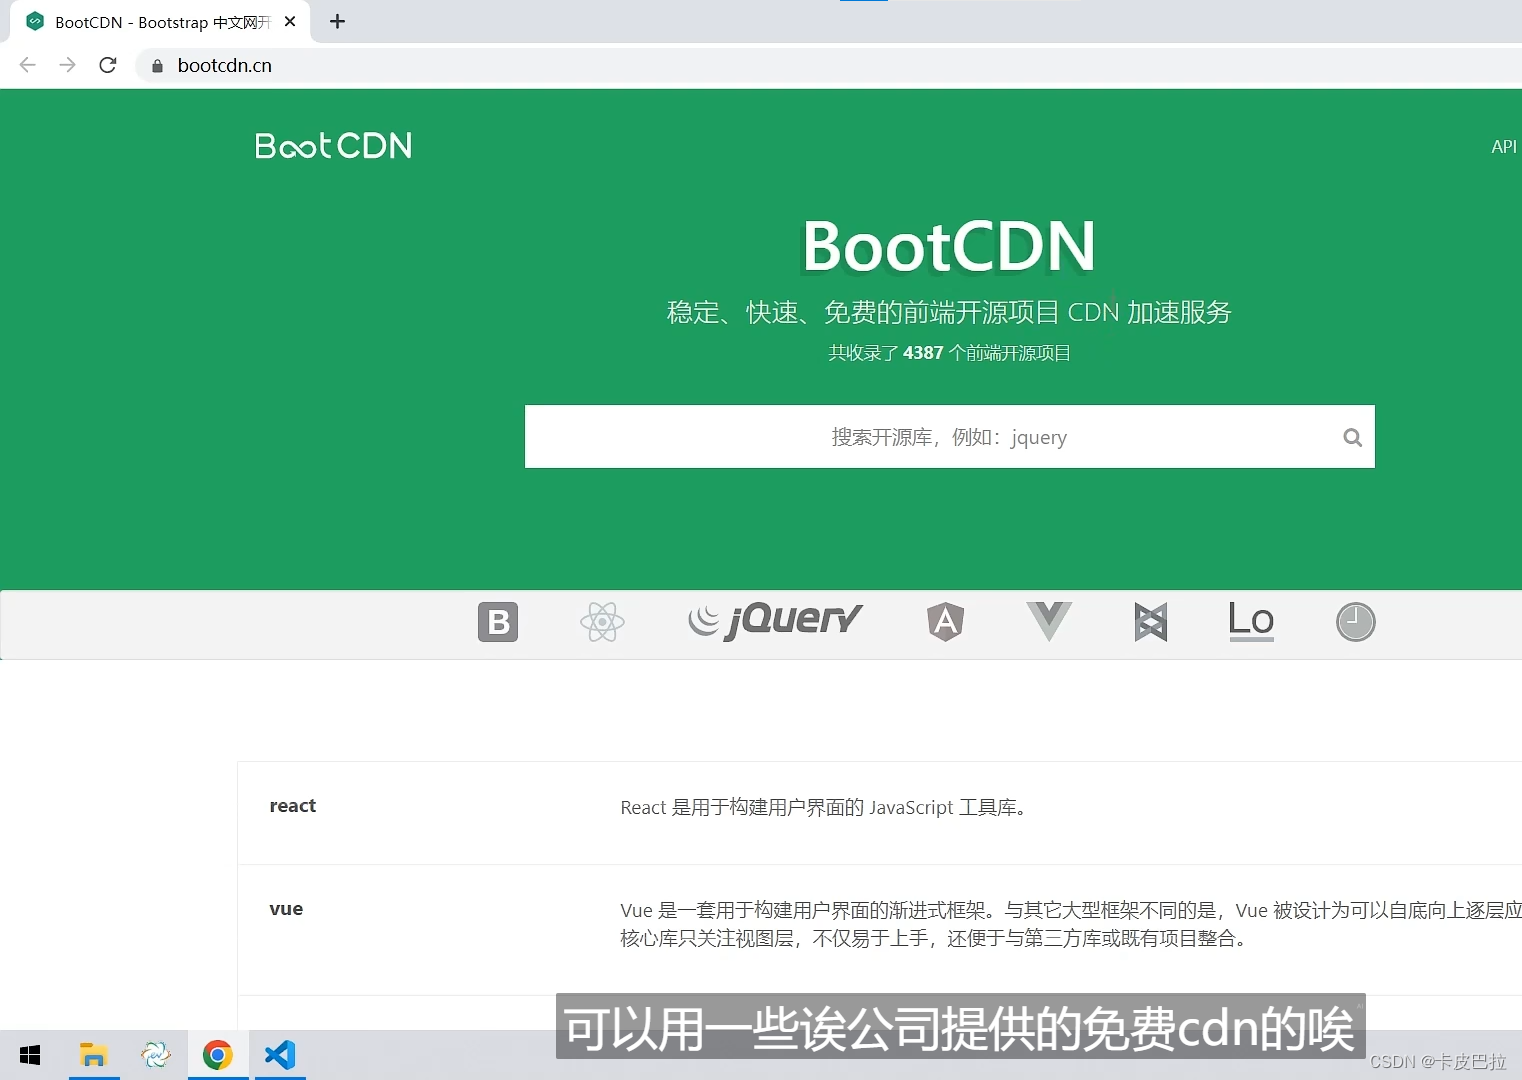Screen dimensions: 1522x1080
Task: Click the CDN tagline subtitle text
Action: tap(949, 313)
